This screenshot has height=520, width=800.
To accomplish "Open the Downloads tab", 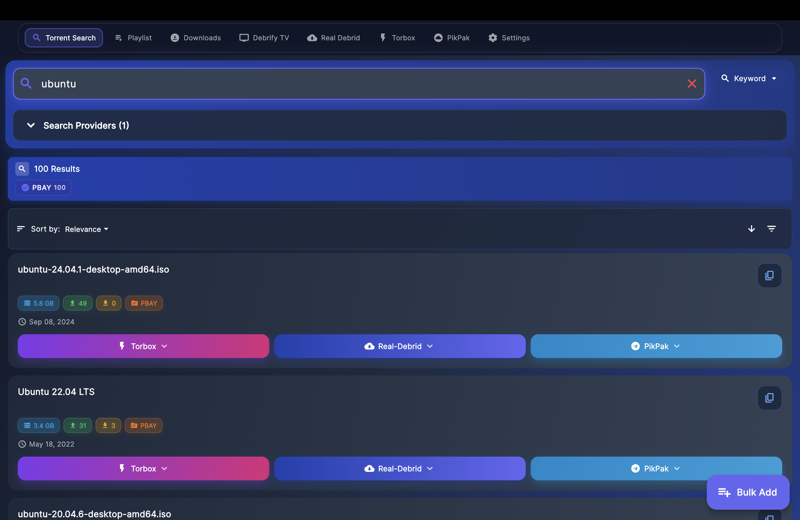I will [195, 38].
